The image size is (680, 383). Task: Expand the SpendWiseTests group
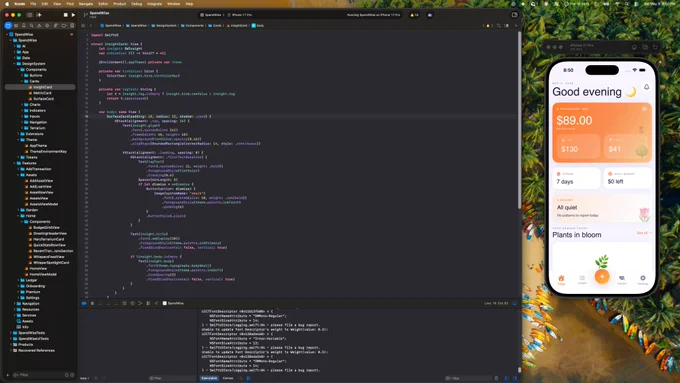point(10,333)
